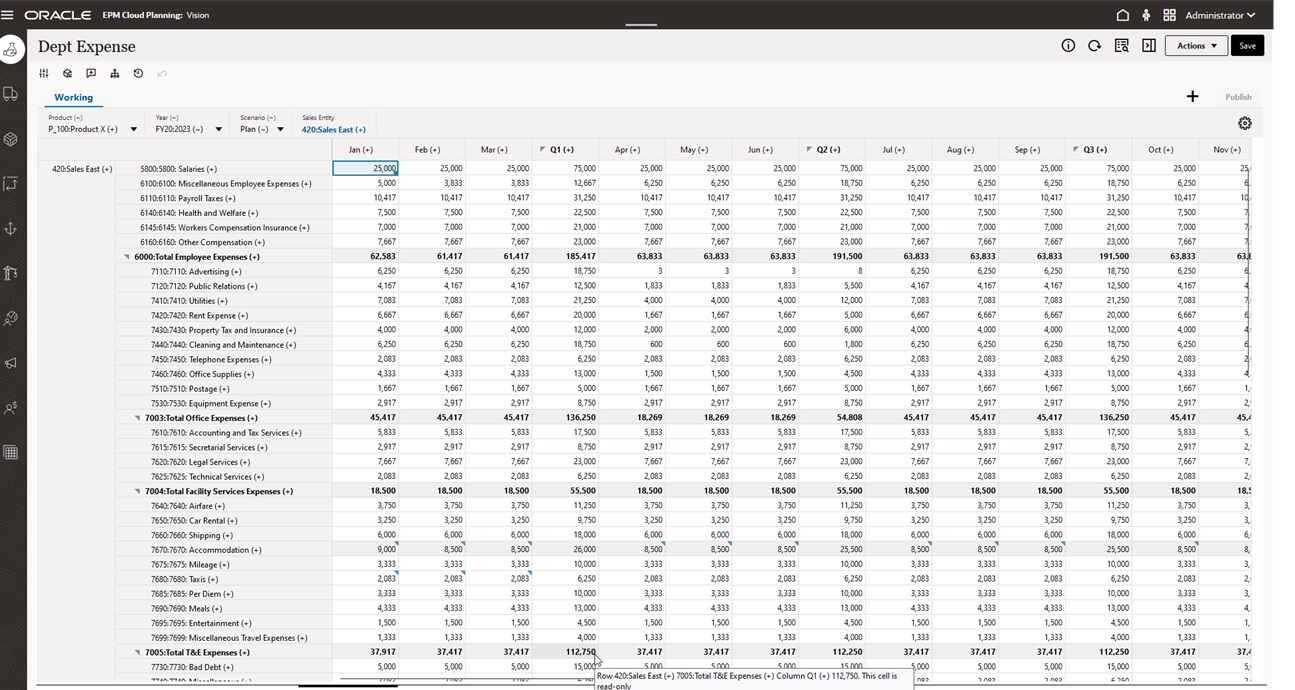Click the 420:Sales East entity link
The width and height of the screenshot is (1295, 690).
tap(333, 129)
